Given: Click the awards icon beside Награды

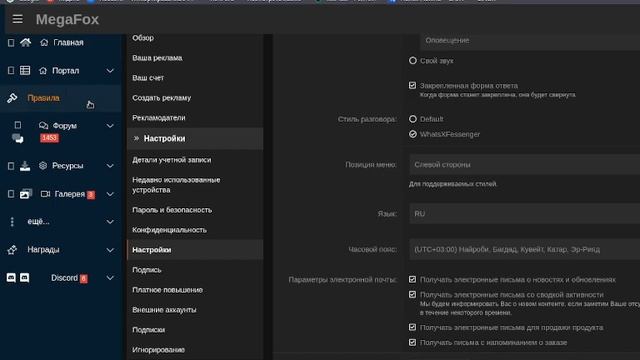Looking at the screenshot, I should (12, 250).
